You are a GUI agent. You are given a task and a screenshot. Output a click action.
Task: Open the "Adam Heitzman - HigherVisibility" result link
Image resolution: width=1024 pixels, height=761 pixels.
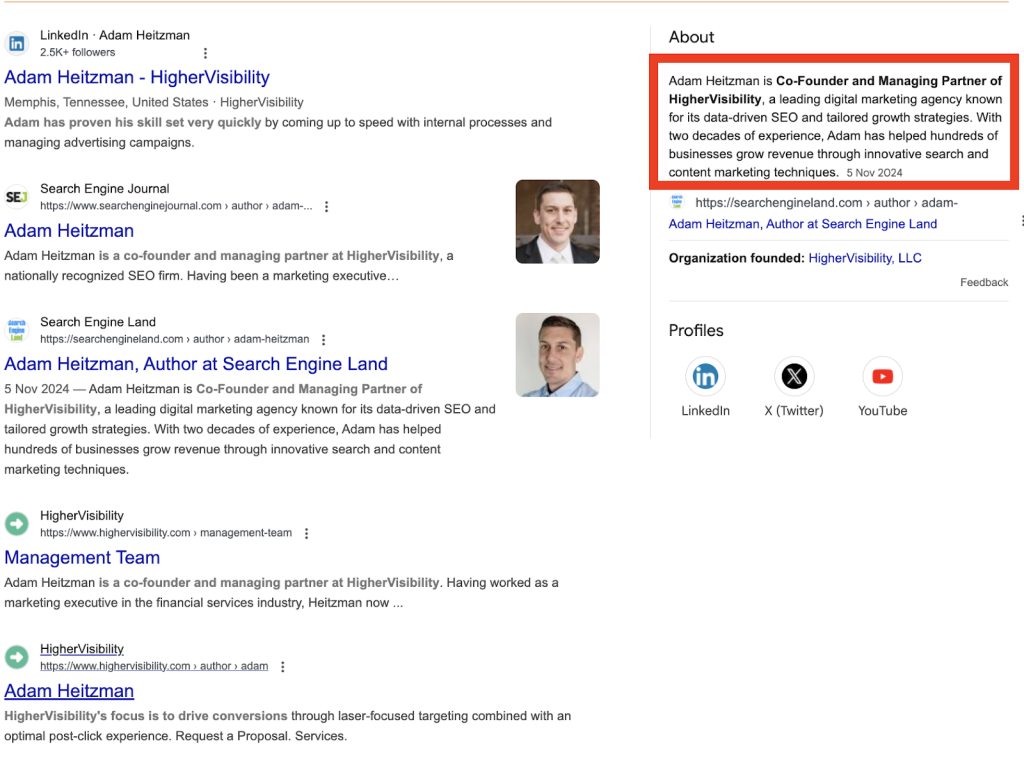[x=137, y=77]
